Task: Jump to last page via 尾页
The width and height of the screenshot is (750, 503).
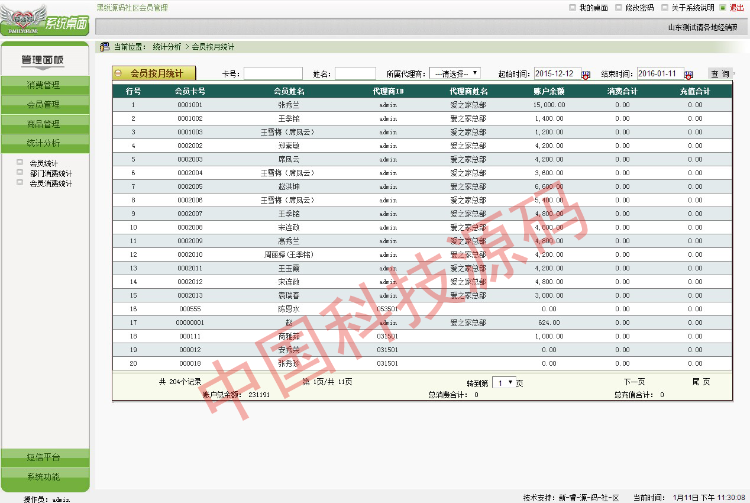Action: (701, 382)
